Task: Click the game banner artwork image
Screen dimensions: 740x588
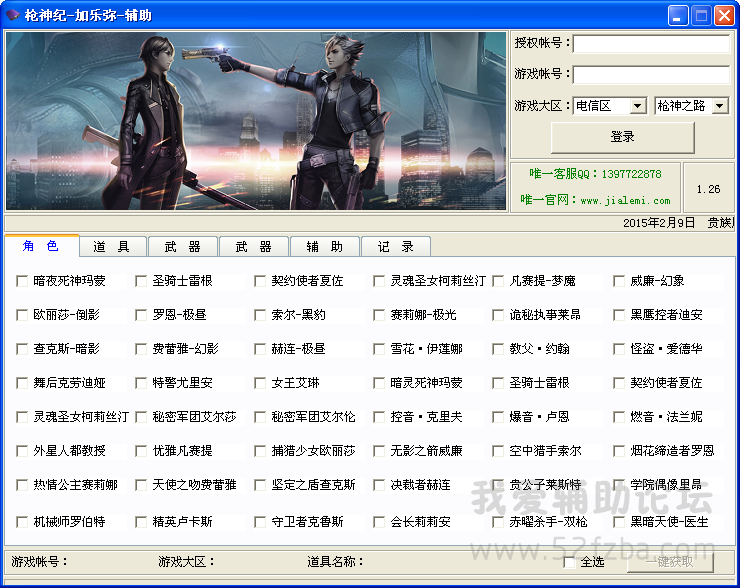Action: (x=256, y=121)
